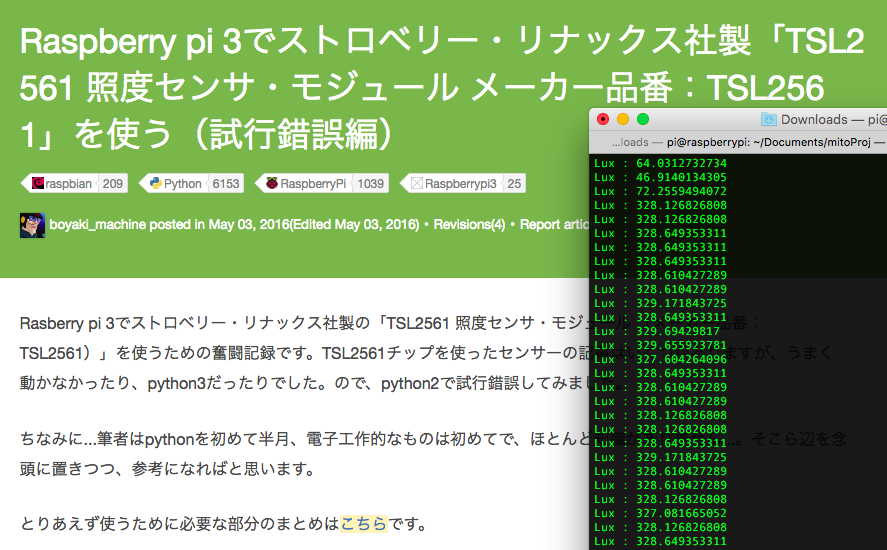Click the Downloads title text in terminal window

(x=814, y=119)
